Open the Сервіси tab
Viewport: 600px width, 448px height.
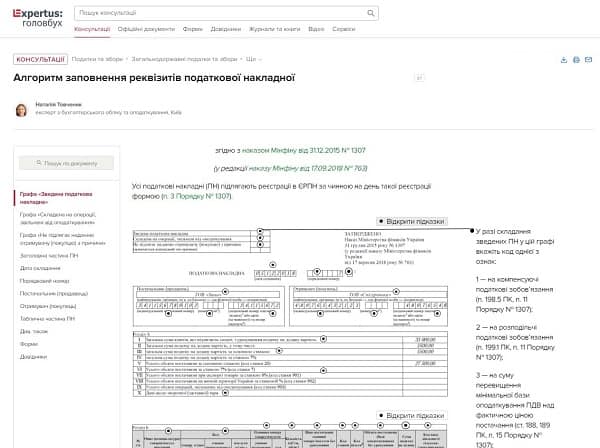click(344, 29)
